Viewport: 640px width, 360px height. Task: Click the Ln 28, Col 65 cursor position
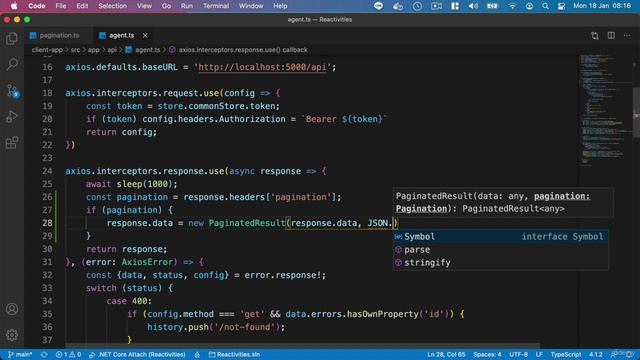pos(446,354)
